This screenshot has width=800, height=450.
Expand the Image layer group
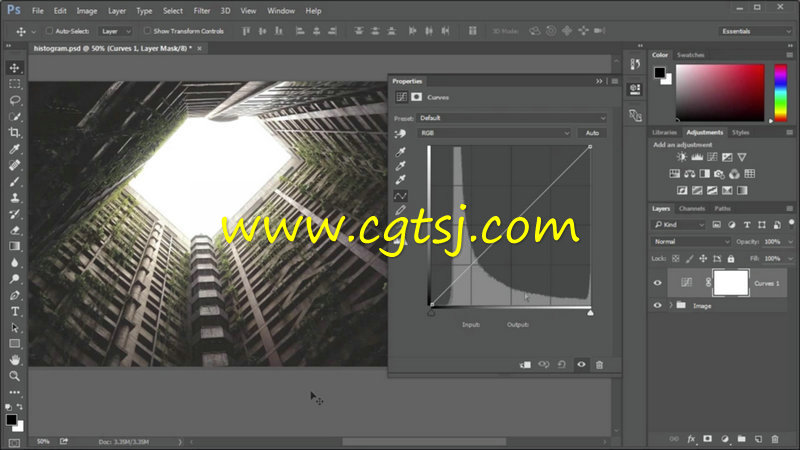pyautogui.click(x=670, y=306)
